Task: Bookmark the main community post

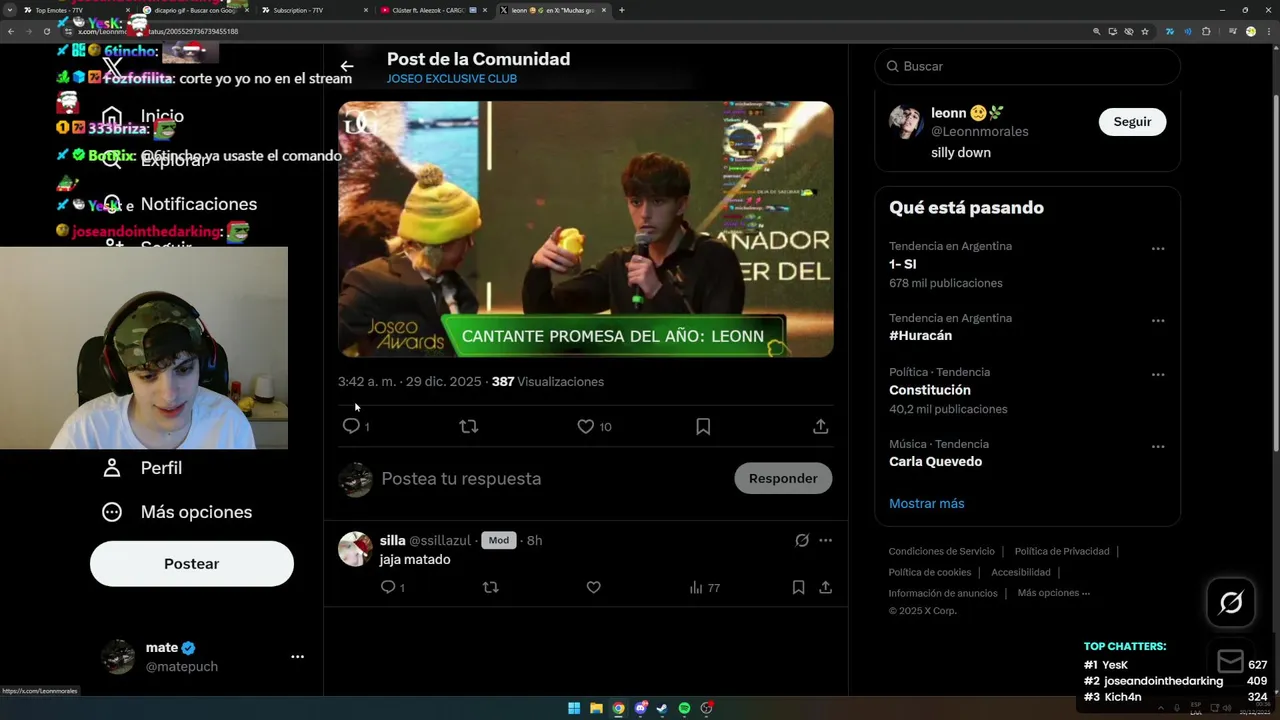Action: (703, 426)
